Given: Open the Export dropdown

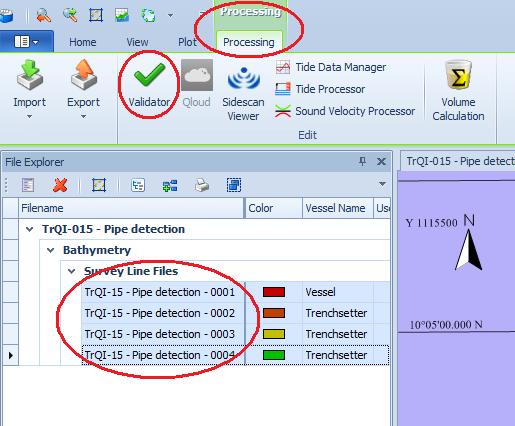Looking at the screenshot, I should pos(83,89).
